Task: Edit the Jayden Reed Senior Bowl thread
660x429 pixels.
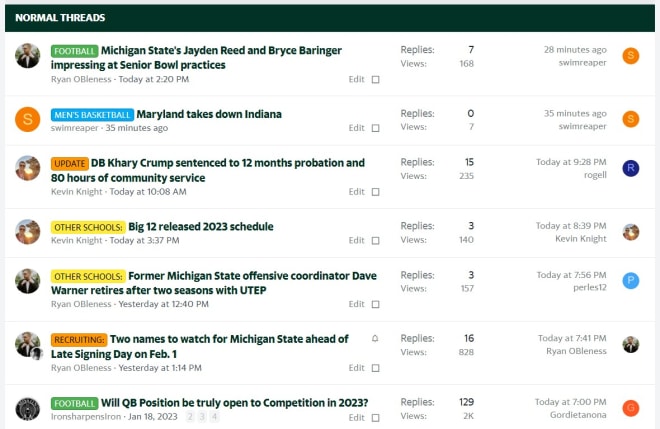Action: tap(356, 79)
